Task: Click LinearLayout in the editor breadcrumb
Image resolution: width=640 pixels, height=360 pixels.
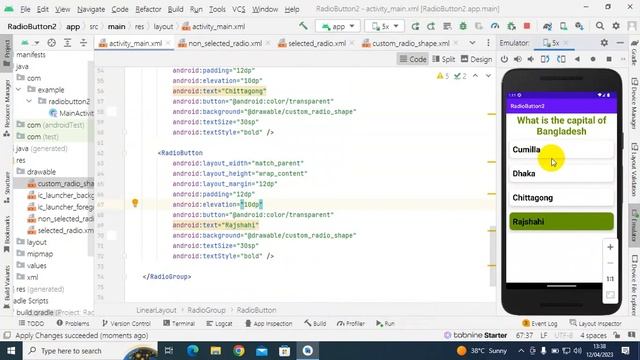Action: tap(156, 310)
